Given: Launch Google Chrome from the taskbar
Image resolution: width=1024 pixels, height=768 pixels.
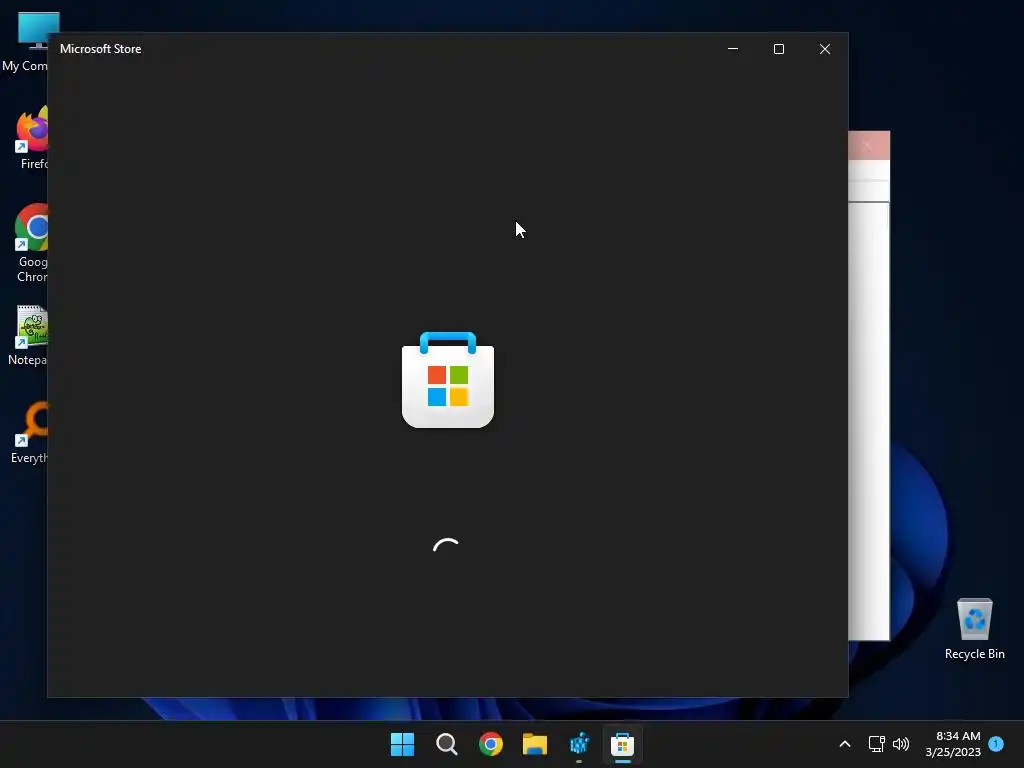Looking at the screenshot, I should pos(490,744).
